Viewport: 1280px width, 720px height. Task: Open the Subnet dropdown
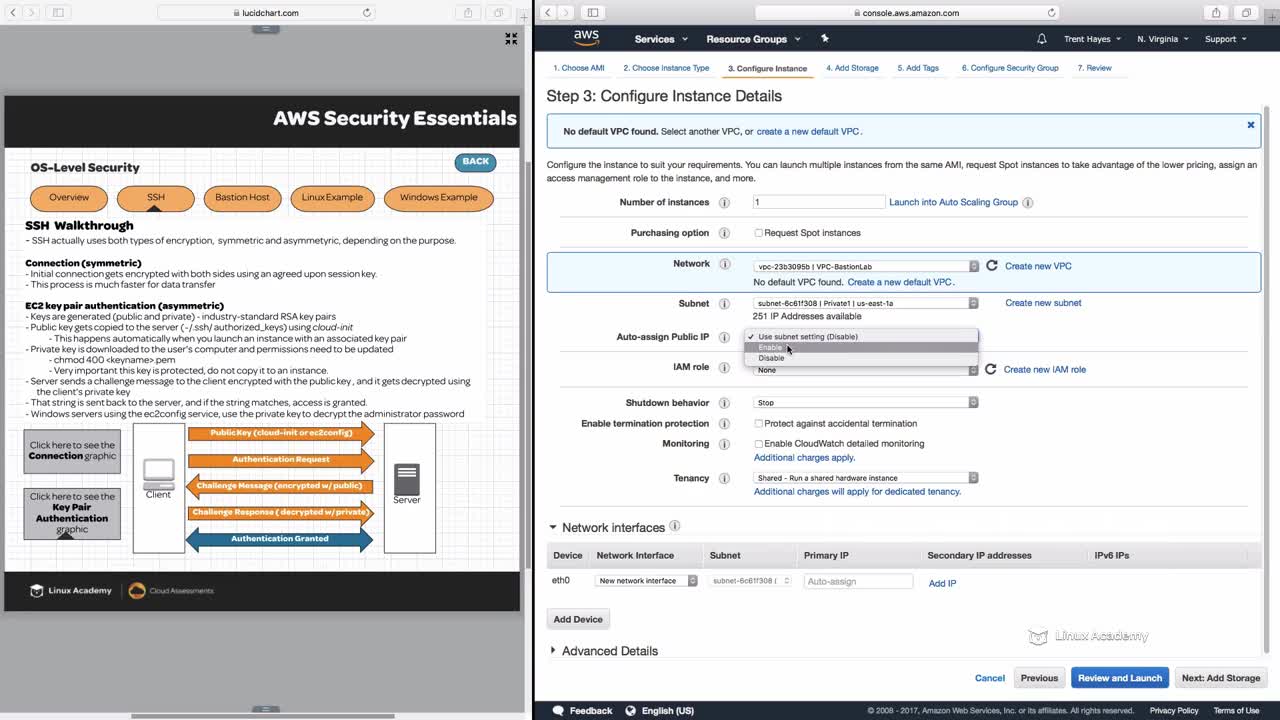866,303
